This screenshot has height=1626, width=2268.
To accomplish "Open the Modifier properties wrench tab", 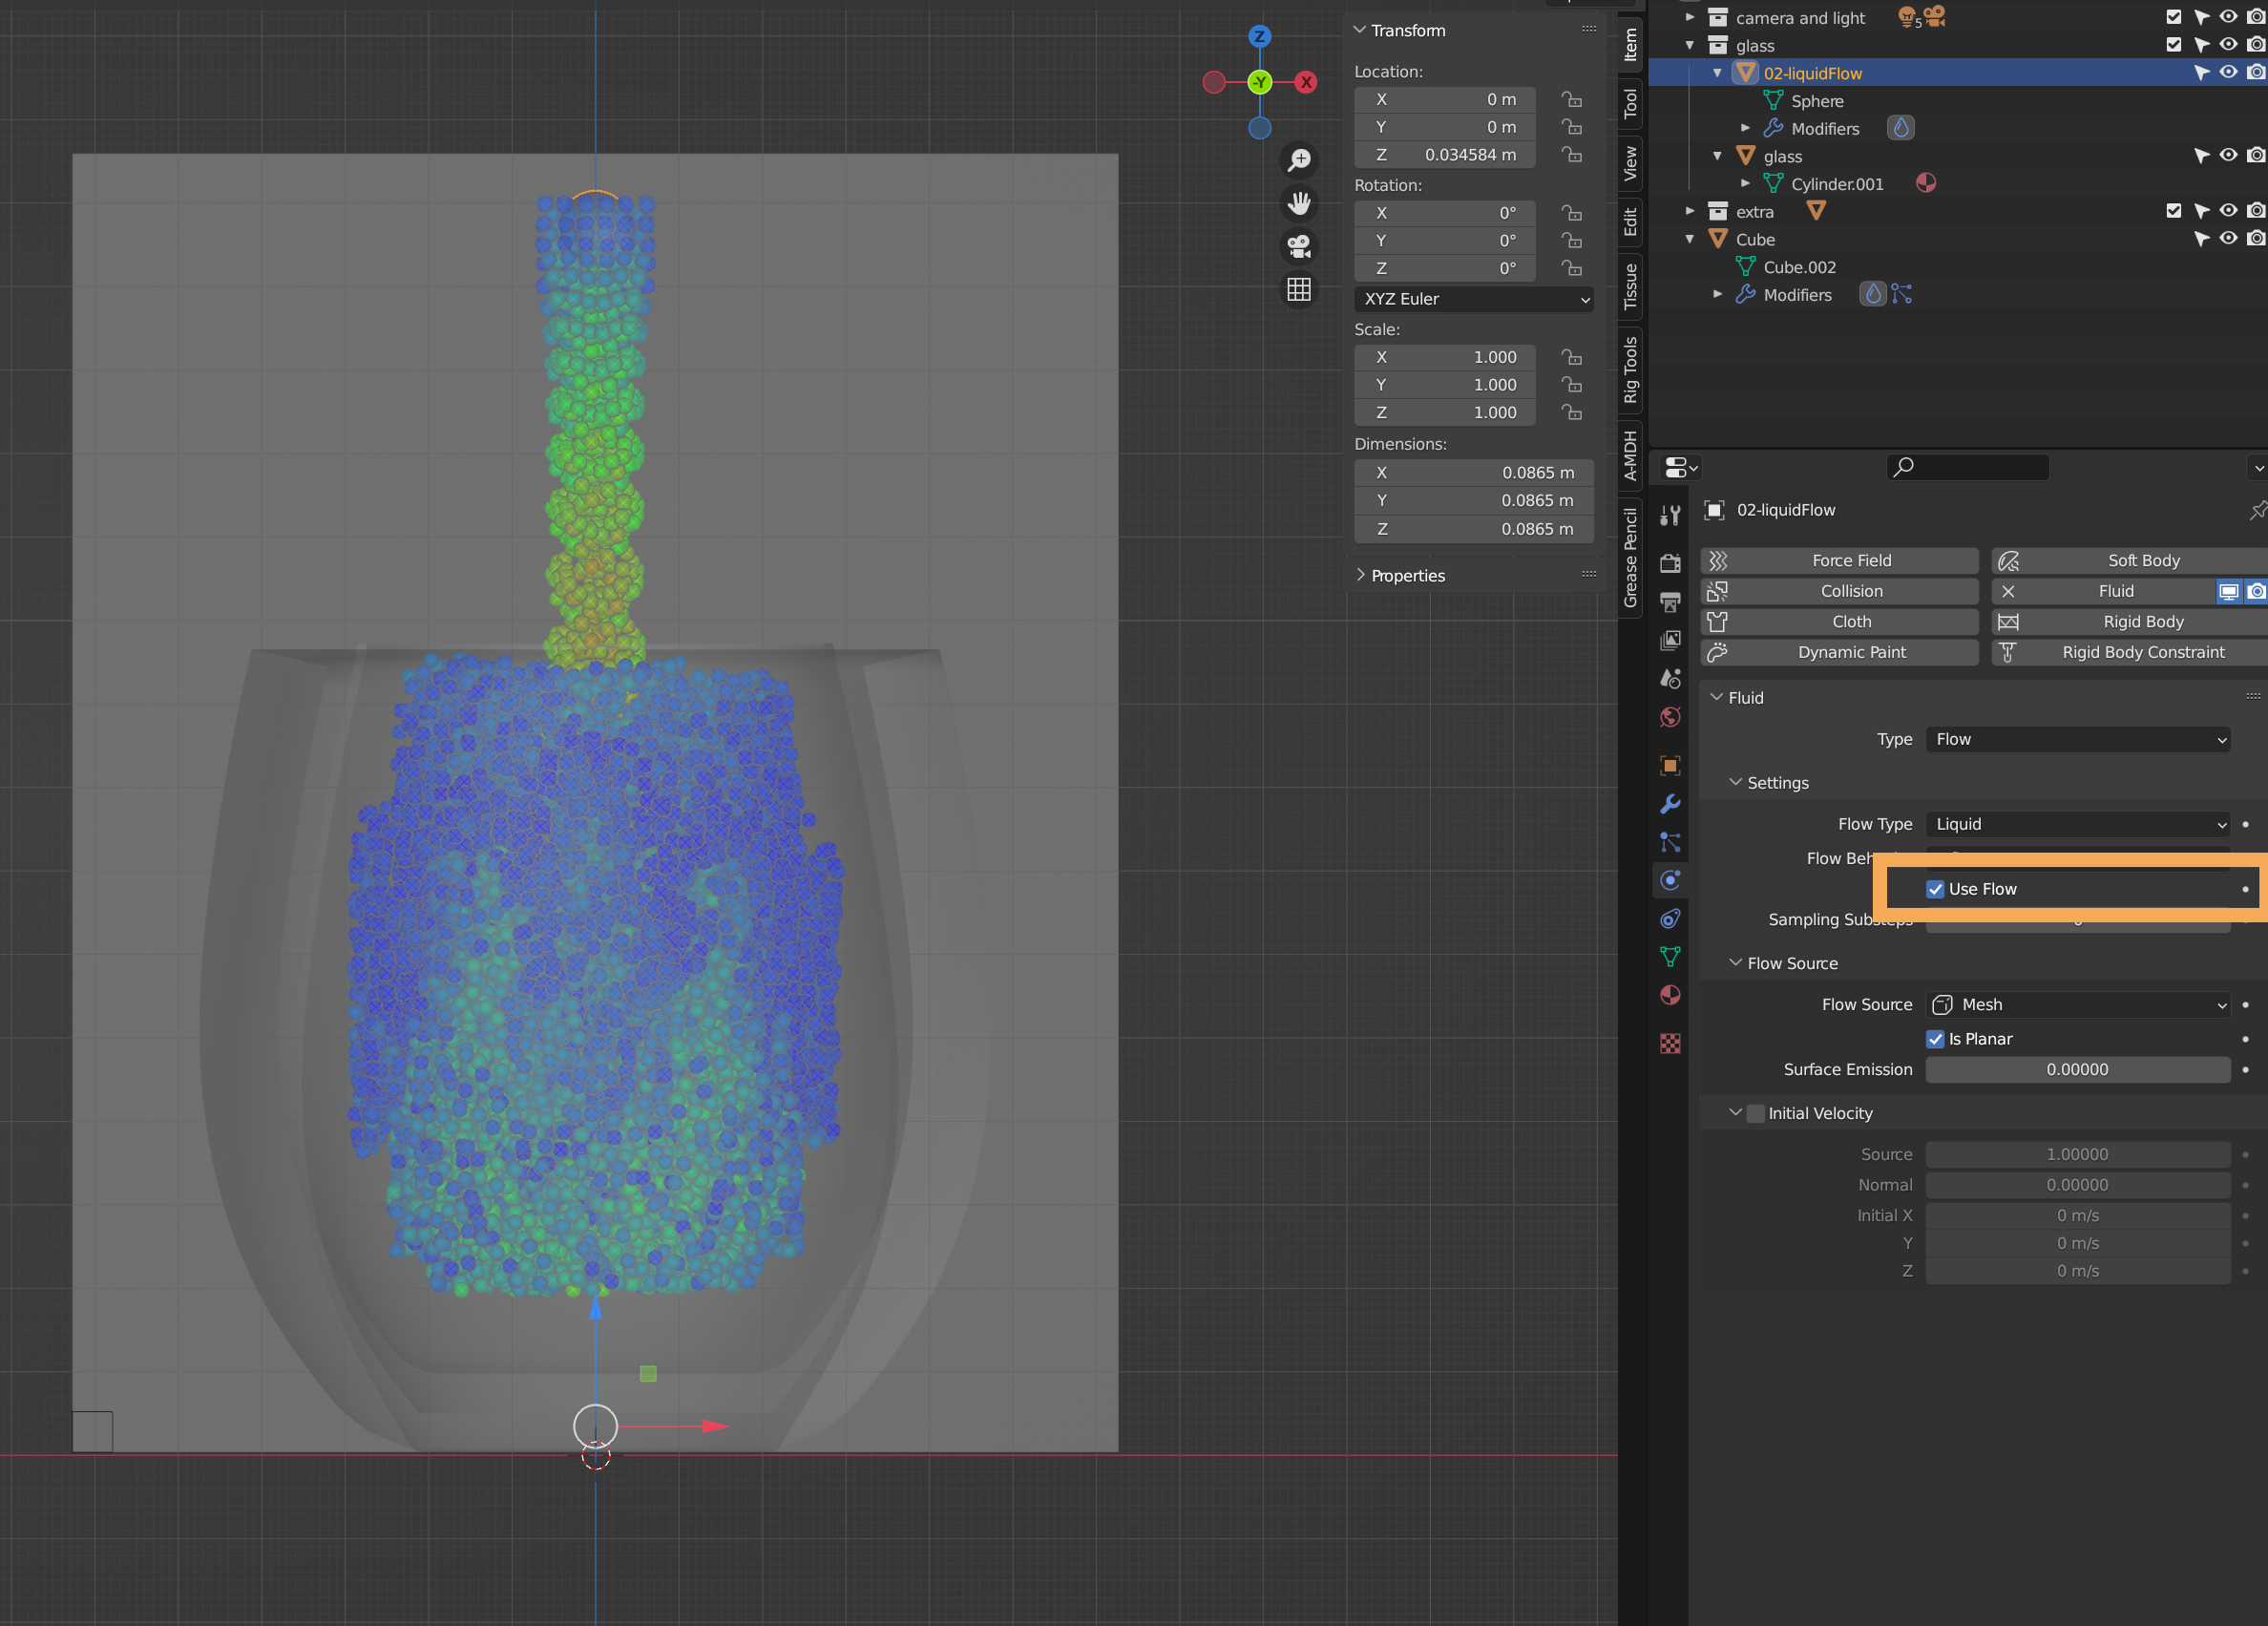I will (1670, 804).
